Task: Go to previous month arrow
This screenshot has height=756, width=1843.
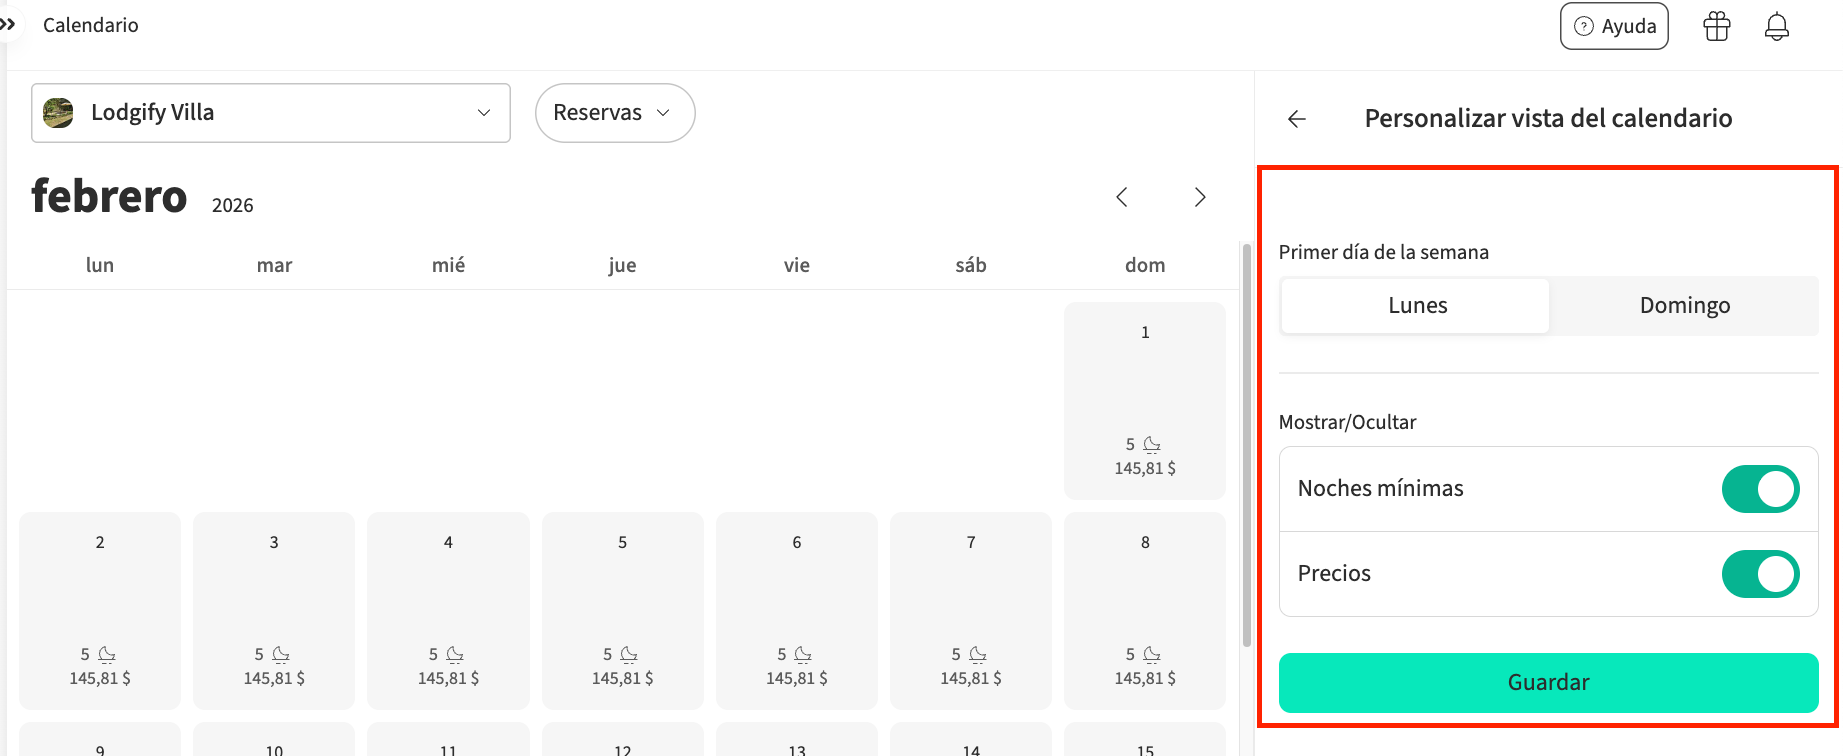Action: (1122, 197)
